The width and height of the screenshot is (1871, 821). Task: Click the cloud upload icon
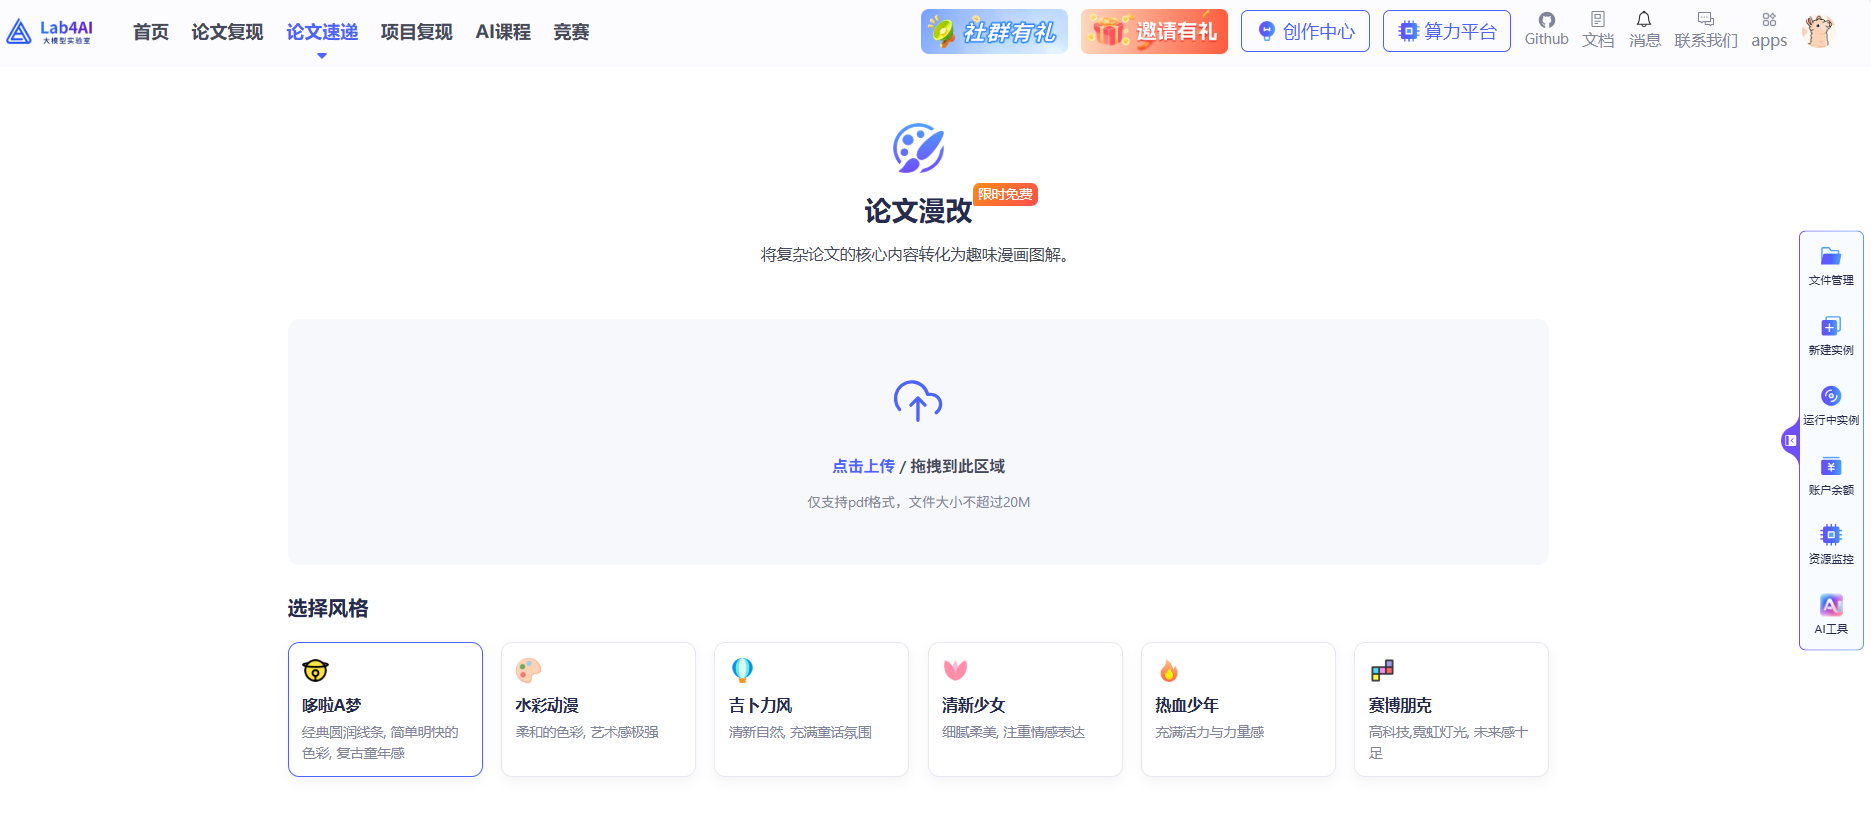[918, 401]
